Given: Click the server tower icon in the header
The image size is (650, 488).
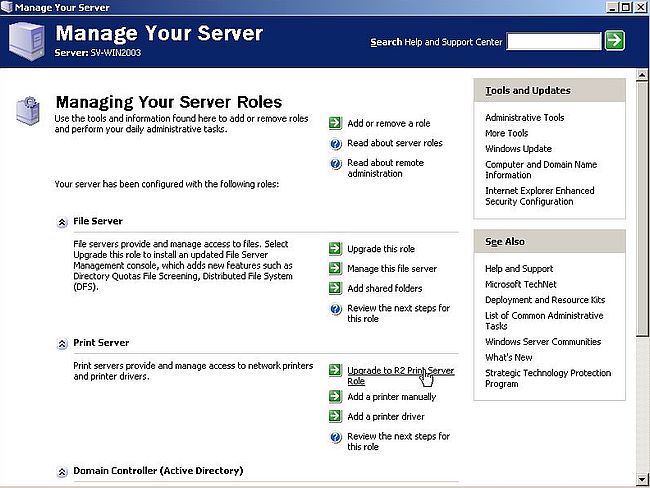Looking at the screenshot, I should click(x=27, y=41).
